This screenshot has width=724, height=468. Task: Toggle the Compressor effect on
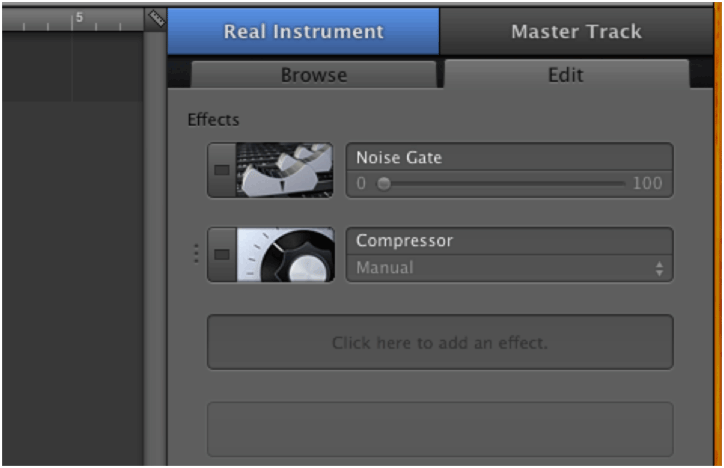pos(222,254)
